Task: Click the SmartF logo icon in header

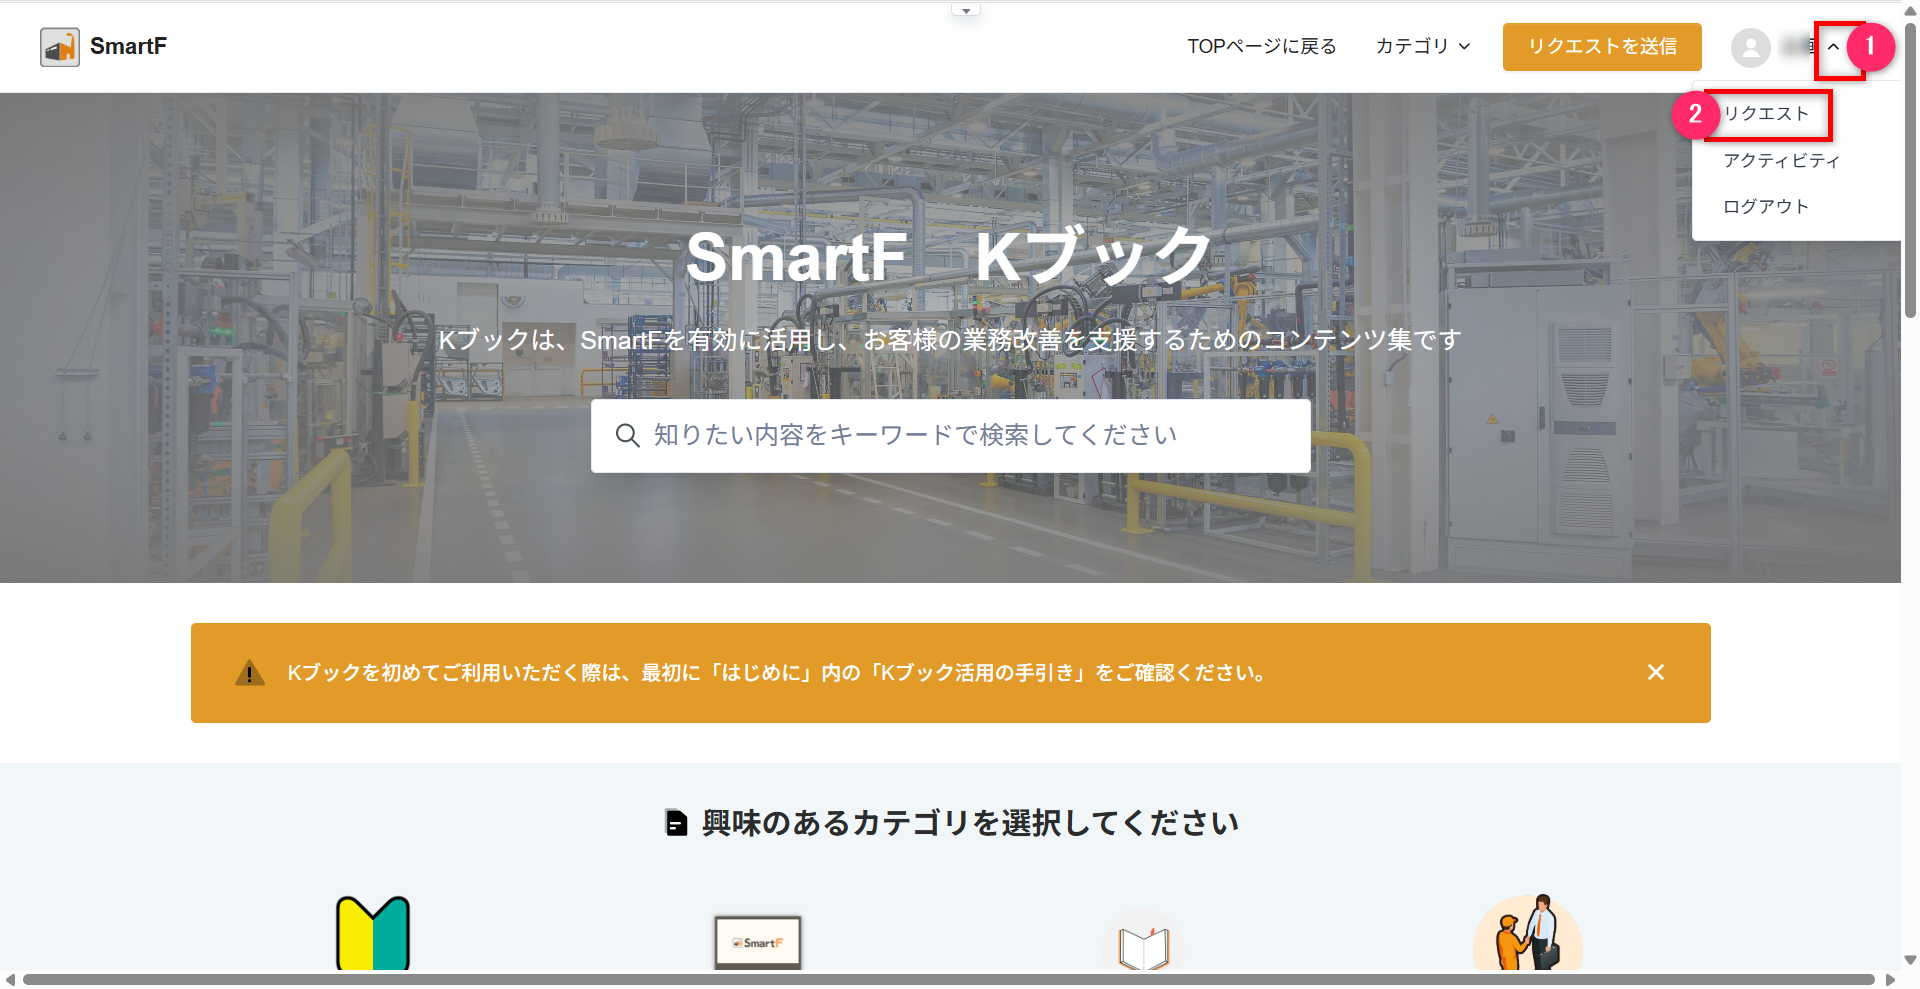Action: click(x=60, y=47)
